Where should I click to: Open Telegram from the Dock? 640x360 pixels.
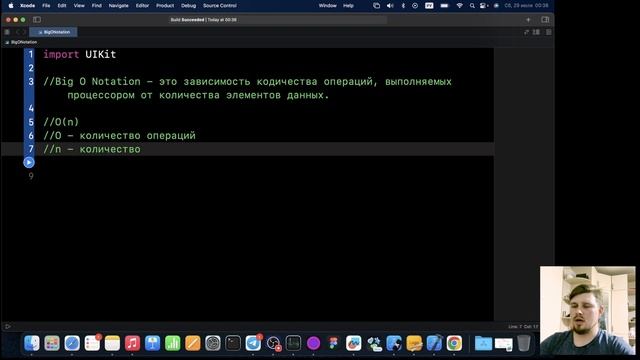coord(253,343)
